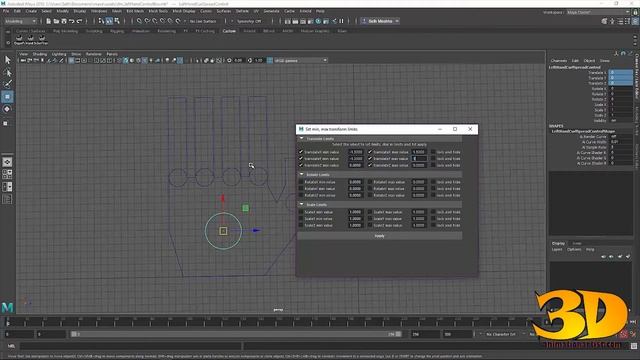Image resolution: width=640 pixels, height=360 pixels.
Task: Click the Redo arrow icon
Action: click(x=79, y=21)
